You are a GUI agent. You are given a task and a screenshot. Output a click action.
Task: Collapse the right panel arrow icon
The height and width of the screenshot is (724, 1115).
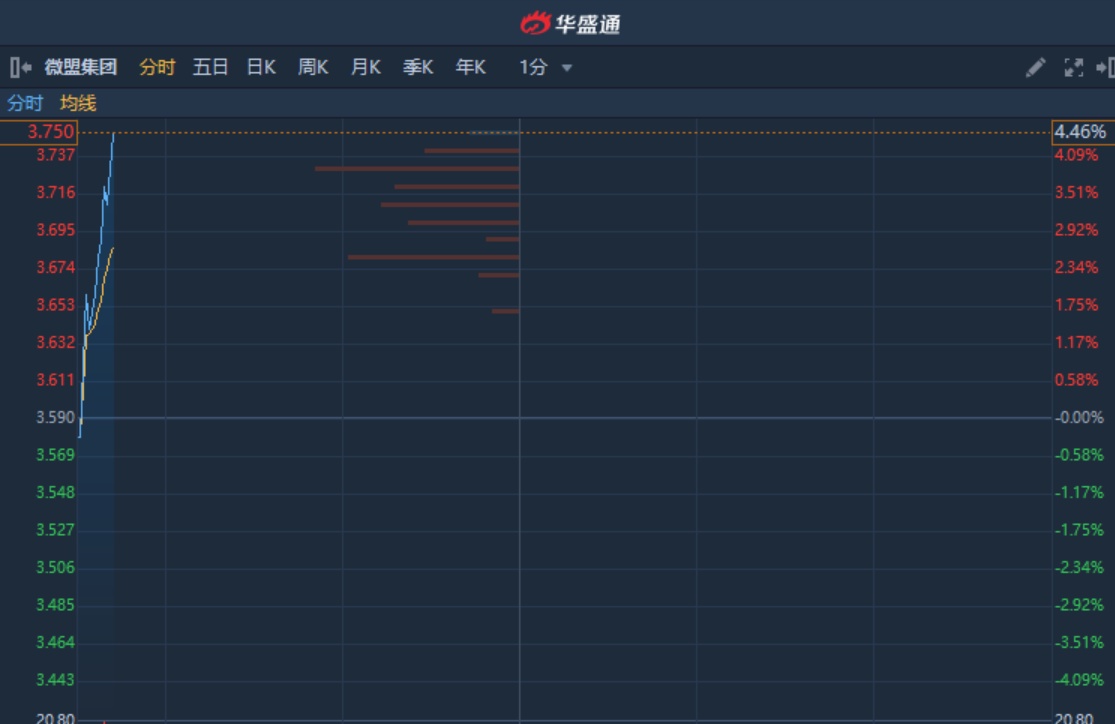(1105, 68)
